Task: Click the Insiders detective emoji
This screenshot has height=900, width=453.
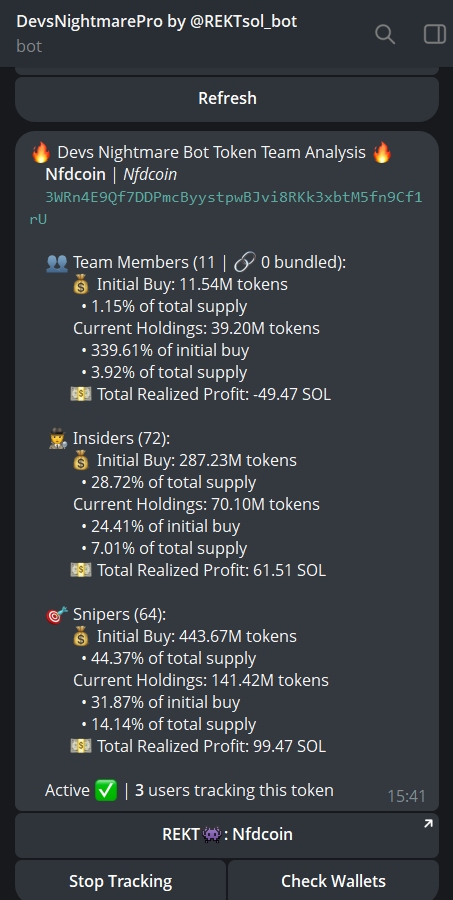Action: pyautogui.click(x=57, y=439)
